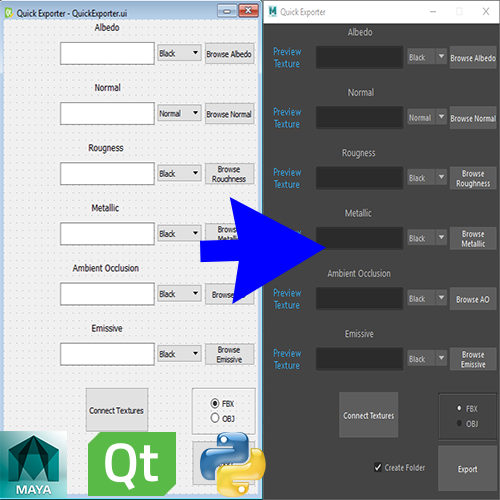Click Connect Textures in Maya Quick Exporter
Image resolution: width=500 pixels, height=500 pixels.
[369, 415]
